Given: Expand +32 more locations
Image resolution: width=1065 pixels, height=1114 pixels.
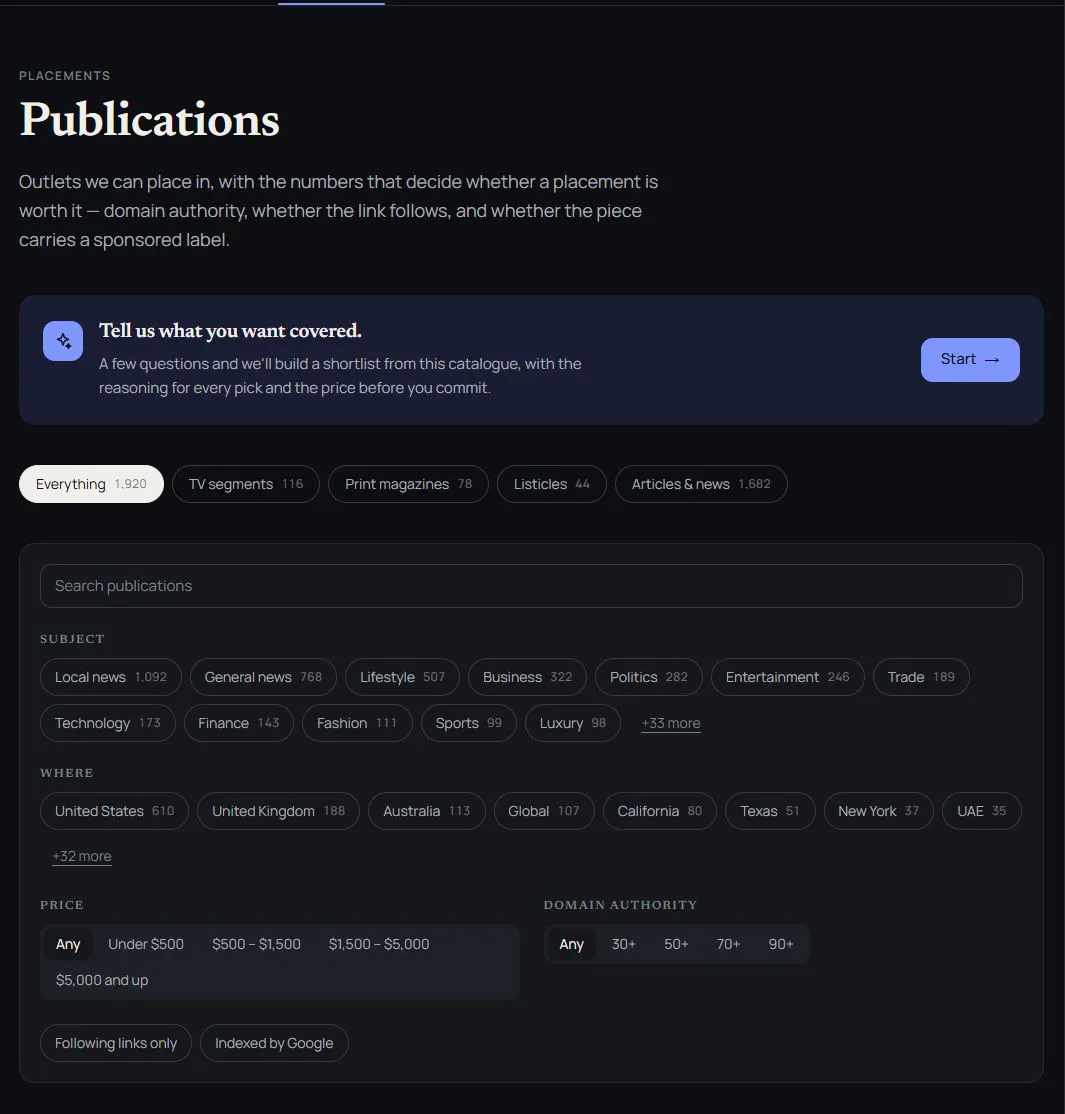Looking at the screenshot, I should point(82,857).
